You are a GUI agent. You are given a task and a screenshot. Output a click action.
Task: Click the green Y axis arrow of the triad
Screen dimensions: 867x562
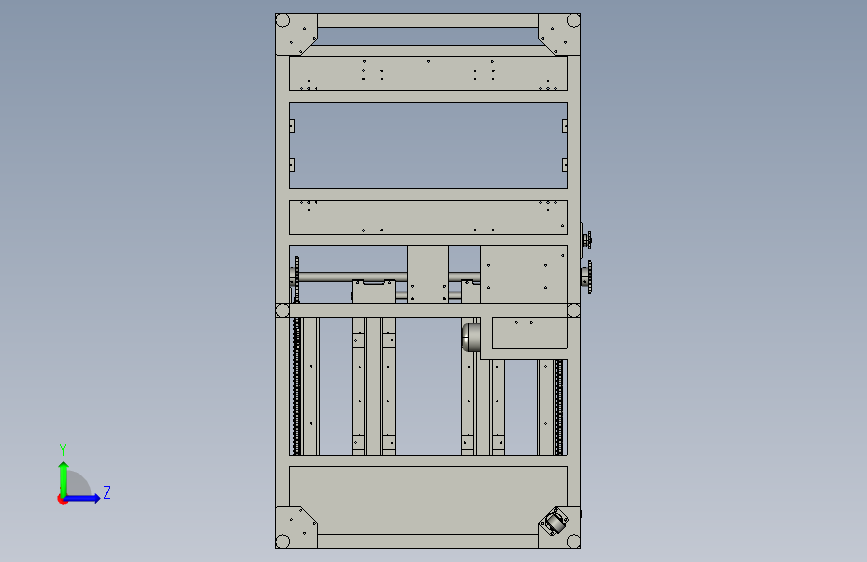pos(64,479)
